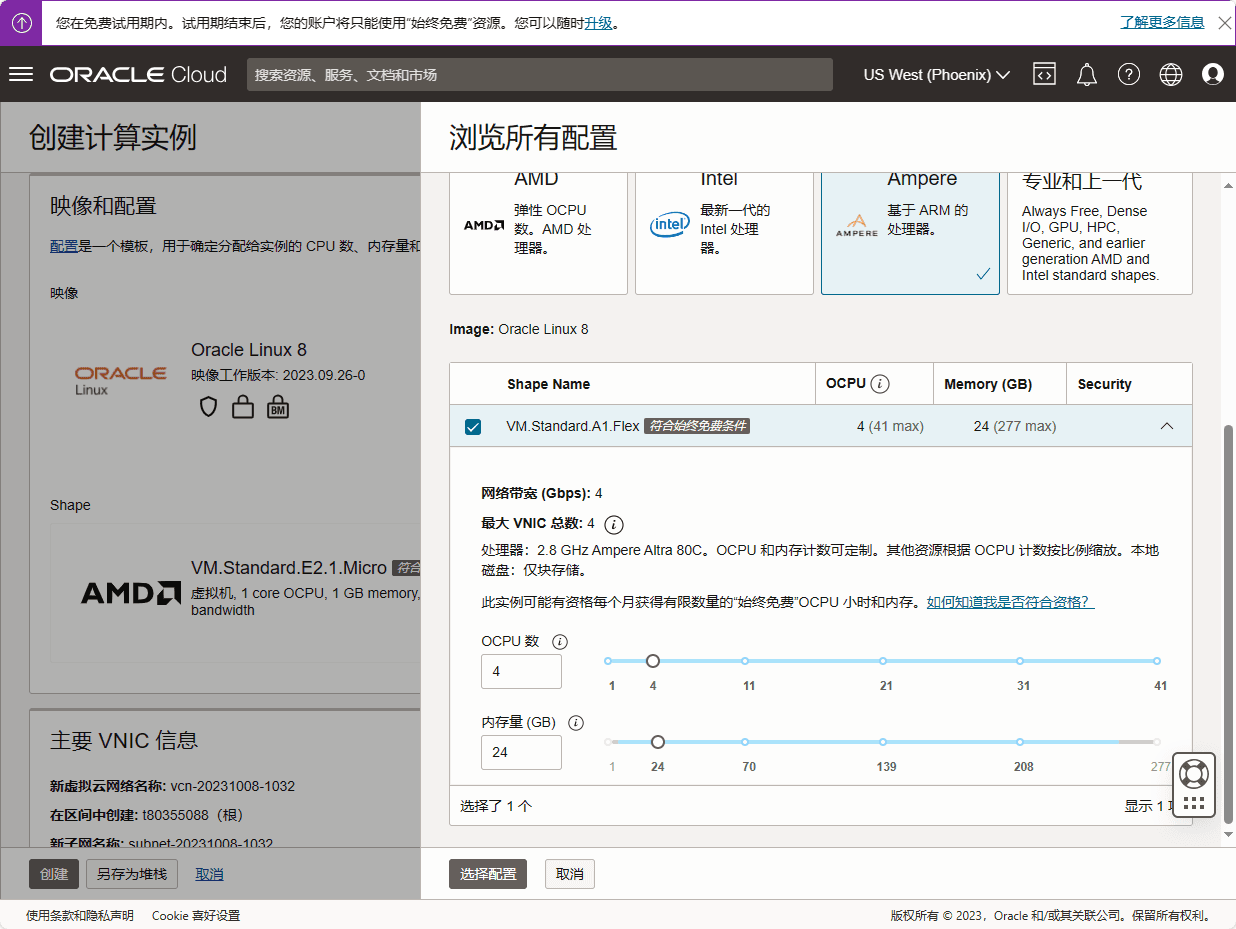Select the Ampere shape series tab
The width and height of the screenshot is (1236, 929).
click(910, 230)
